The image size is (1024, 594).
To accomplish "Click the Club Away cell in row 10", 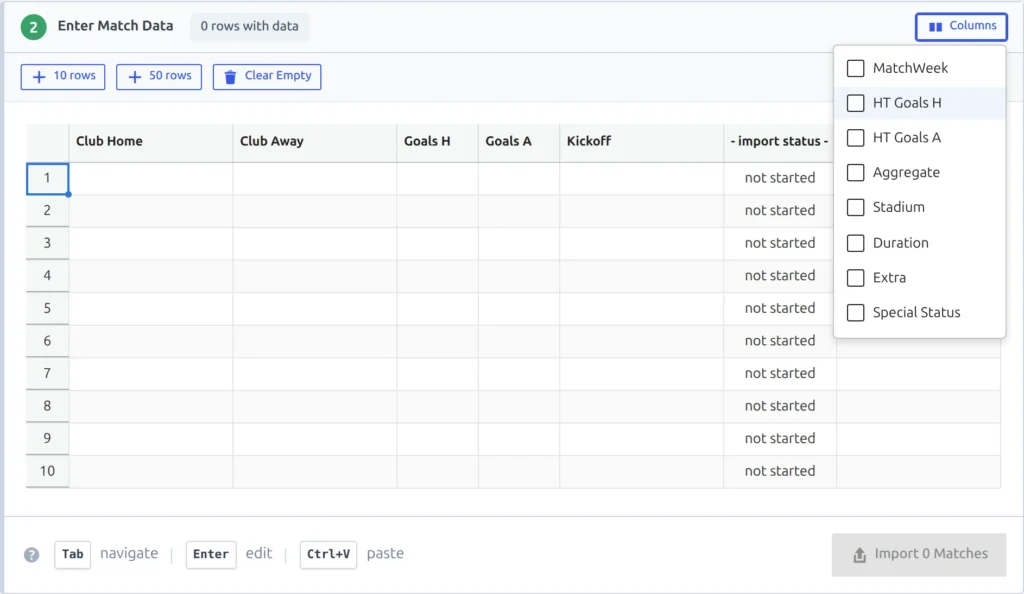I will click(x=315, y=471).
